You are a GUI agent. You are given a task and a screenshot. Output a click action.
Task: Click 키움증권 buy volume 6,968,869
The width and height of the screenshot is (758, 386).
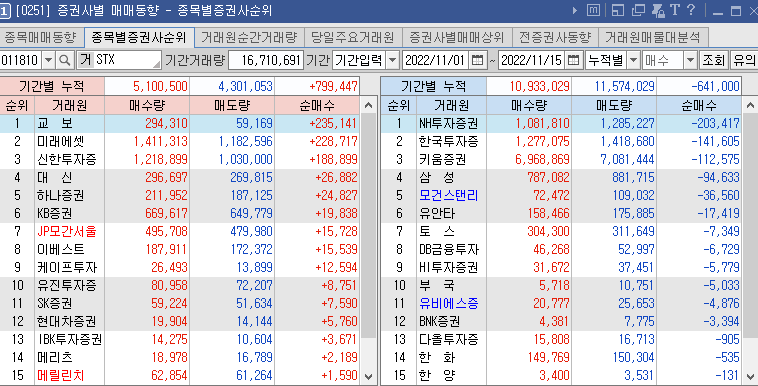tap(542, 159)
